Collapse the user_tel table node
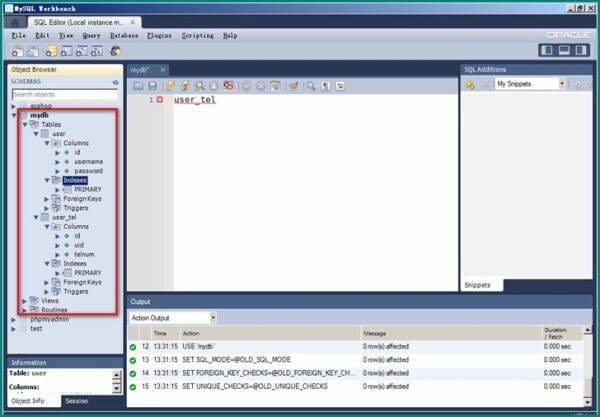The image size is (600, 417). point(36,217)
